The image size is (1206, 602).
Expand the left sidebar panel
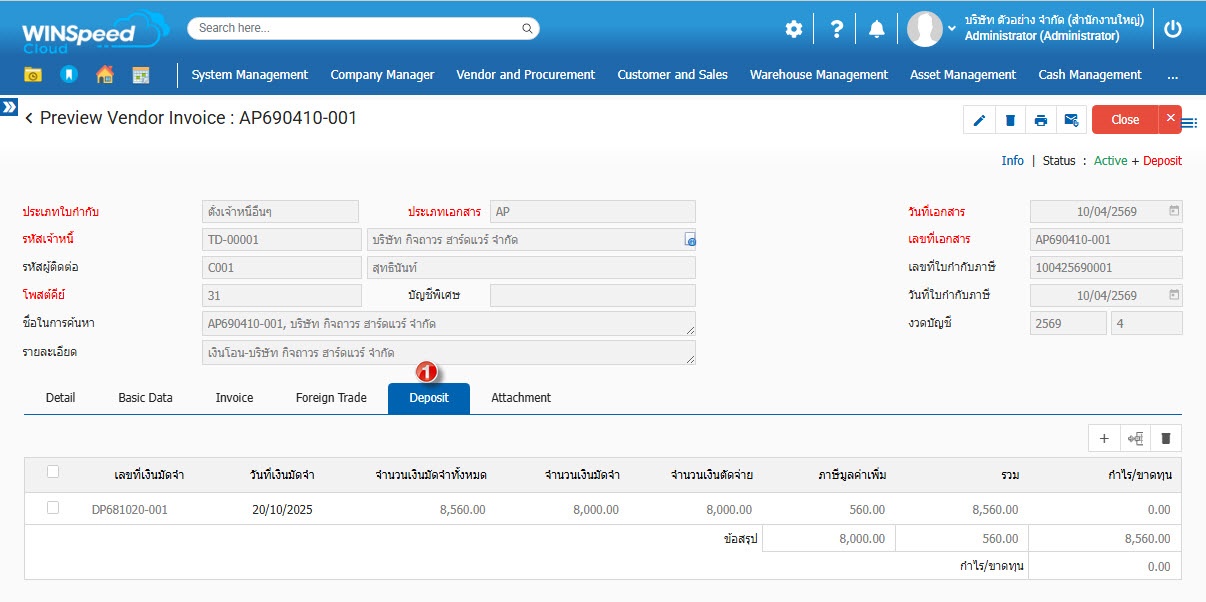click(x=9, y=106)
